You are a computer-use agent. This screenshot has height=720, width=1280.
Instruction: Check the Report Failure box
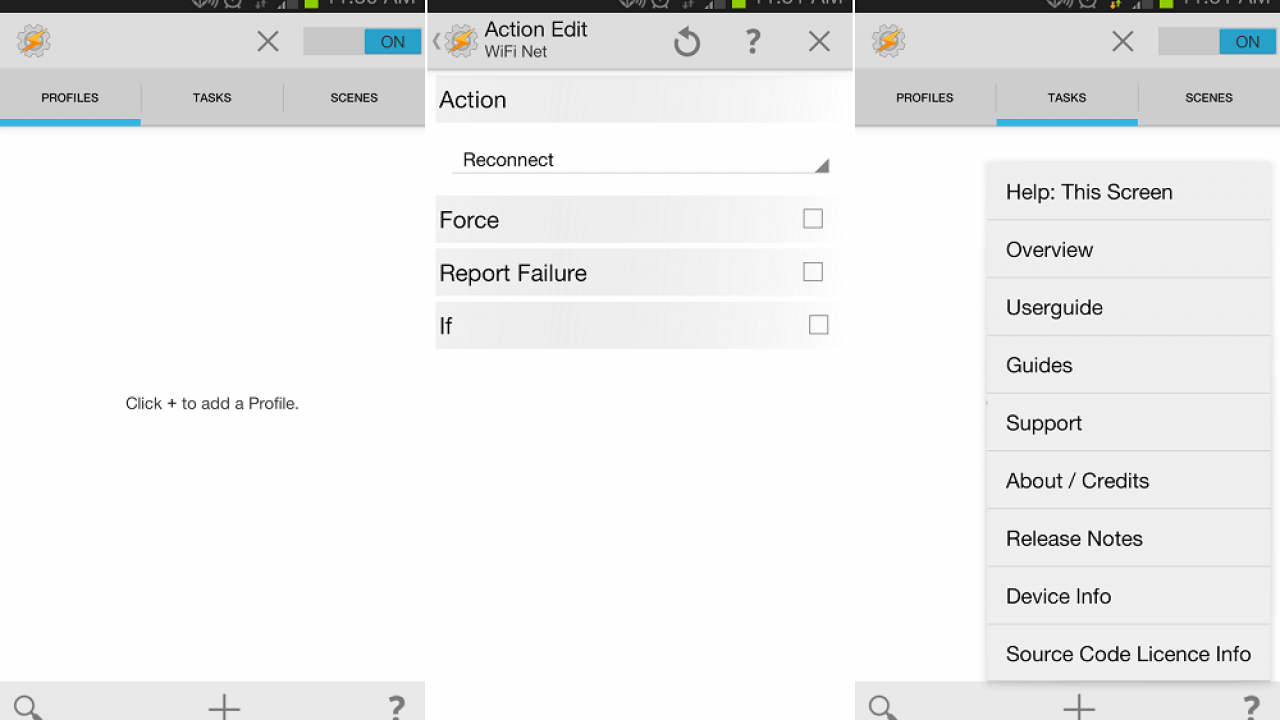click(x=813, y=272)
